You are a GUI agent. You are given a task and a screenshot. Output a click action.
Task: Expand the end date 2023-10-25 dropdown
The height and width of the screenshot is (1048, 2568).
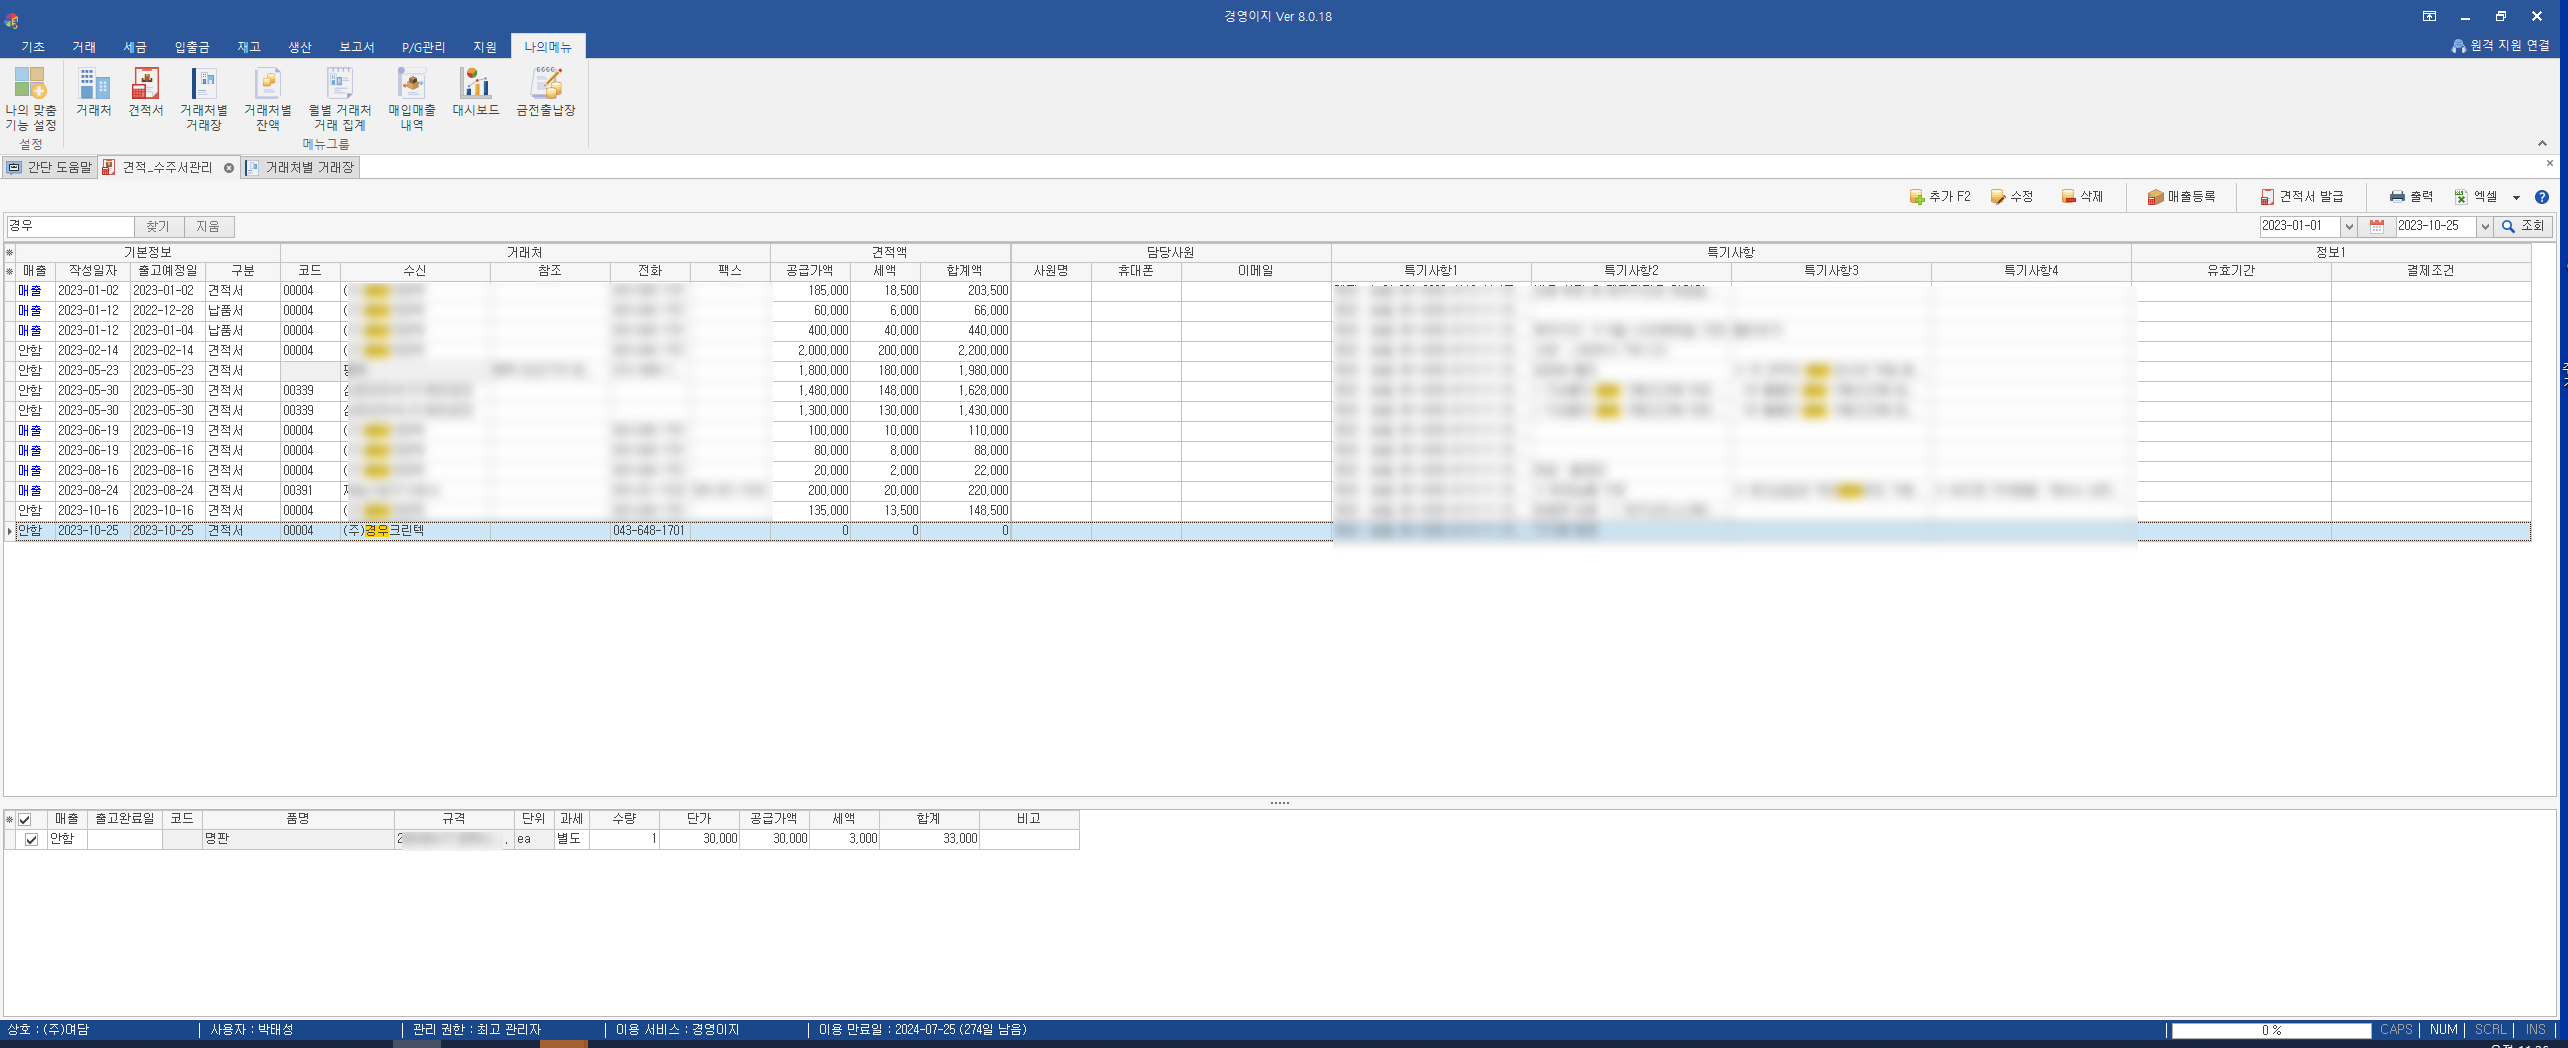click(2484, 227)
